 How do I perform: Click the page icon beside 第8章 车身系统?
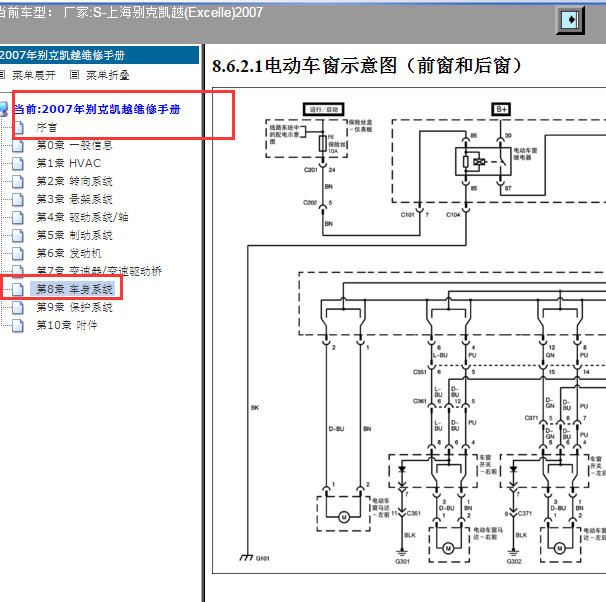18,289
